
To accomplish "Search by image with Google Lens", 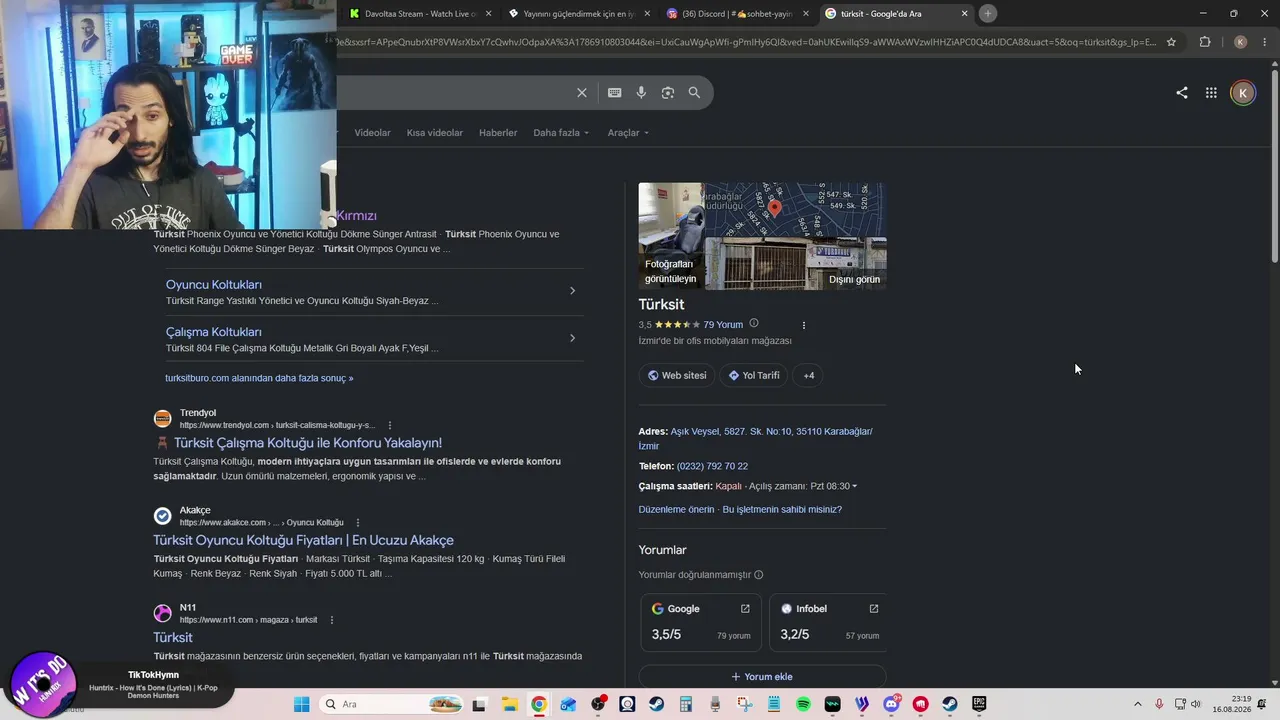I will click(668, 93).
